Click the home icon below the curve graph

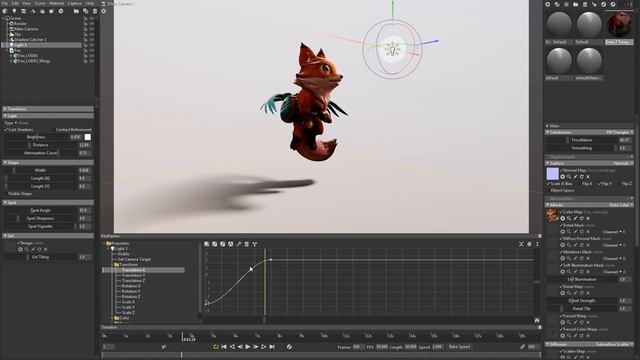[537, 320]
